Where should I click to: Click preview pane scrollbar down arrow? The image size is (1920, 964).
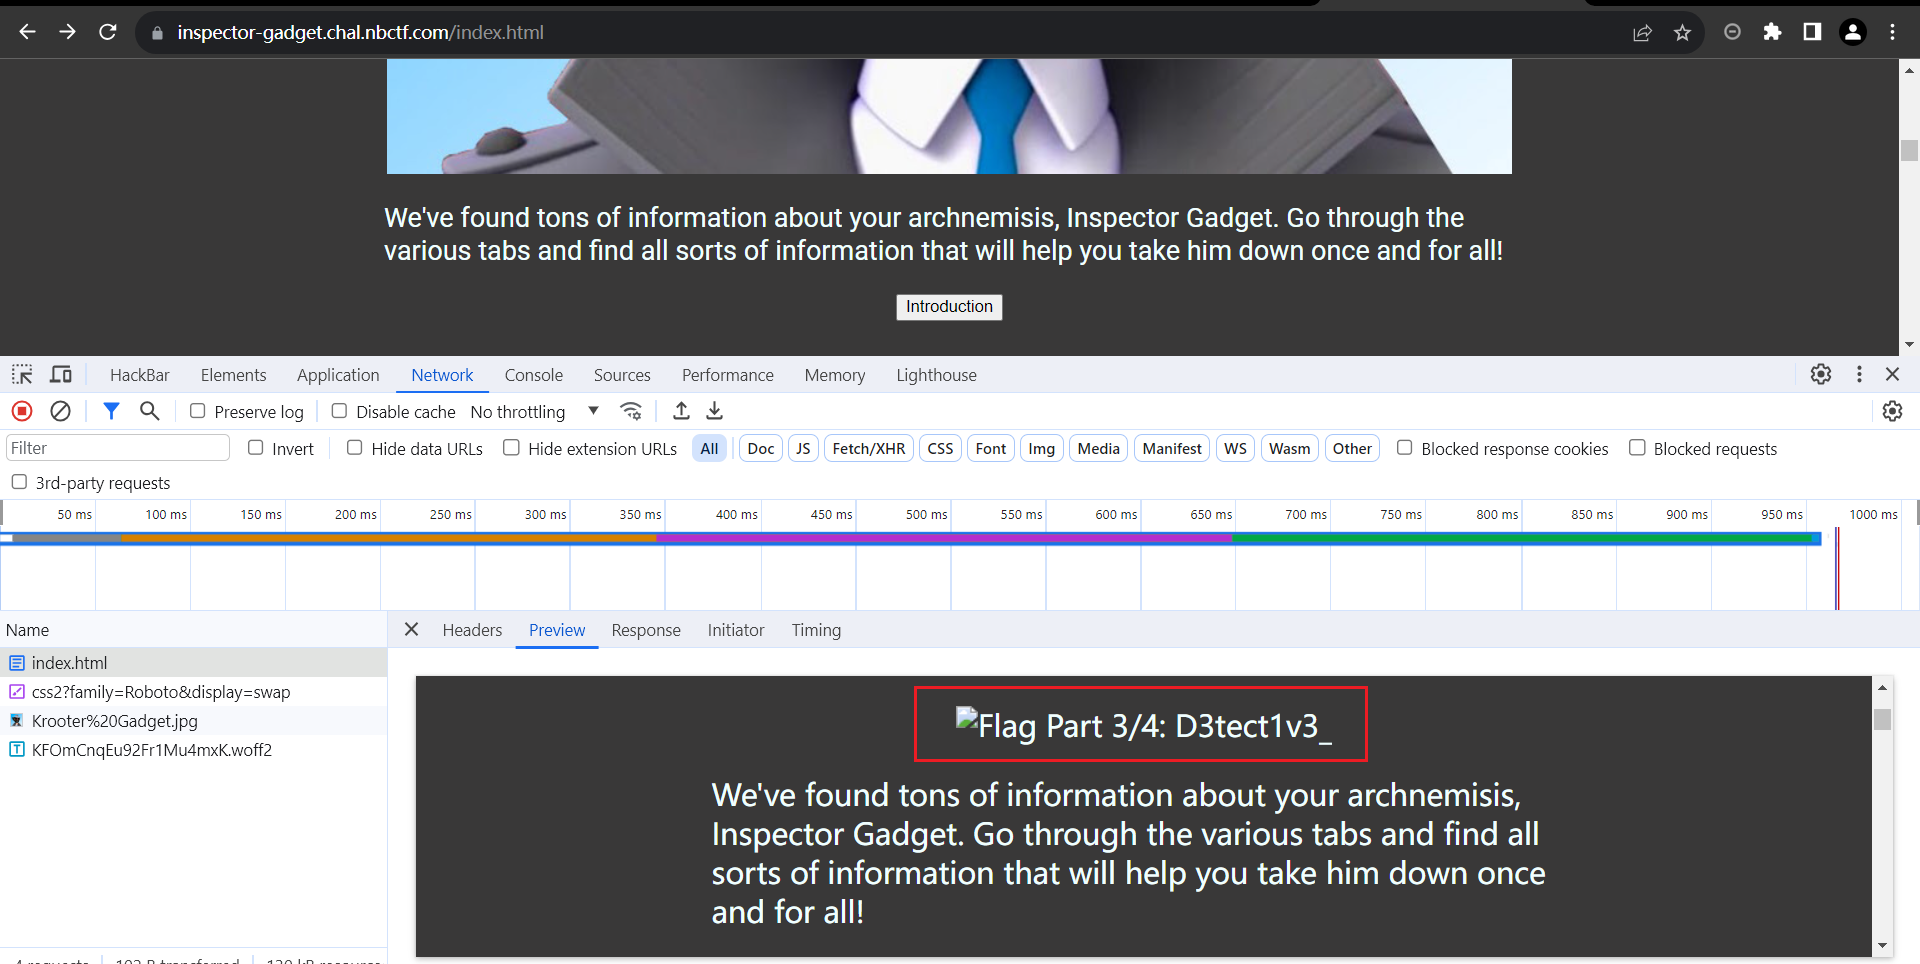1882,945
